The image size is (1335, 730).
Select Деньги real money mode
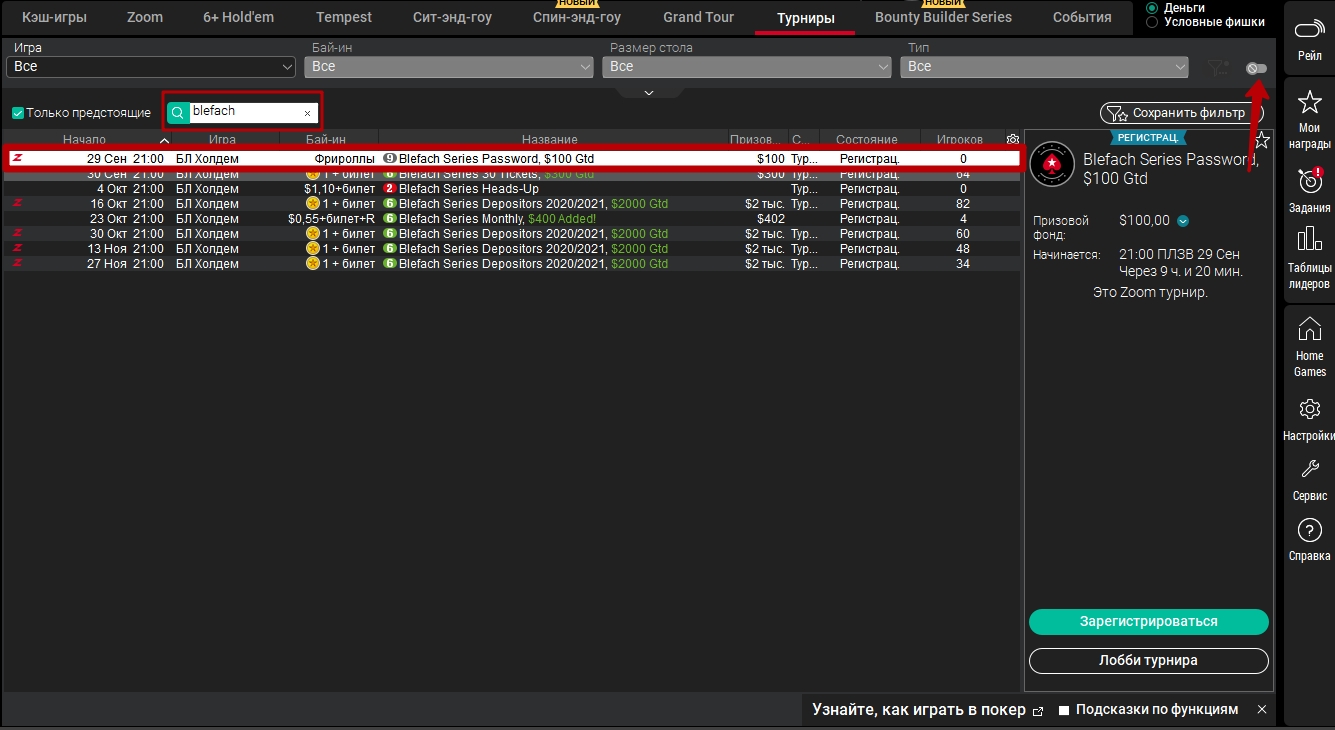1152,8
